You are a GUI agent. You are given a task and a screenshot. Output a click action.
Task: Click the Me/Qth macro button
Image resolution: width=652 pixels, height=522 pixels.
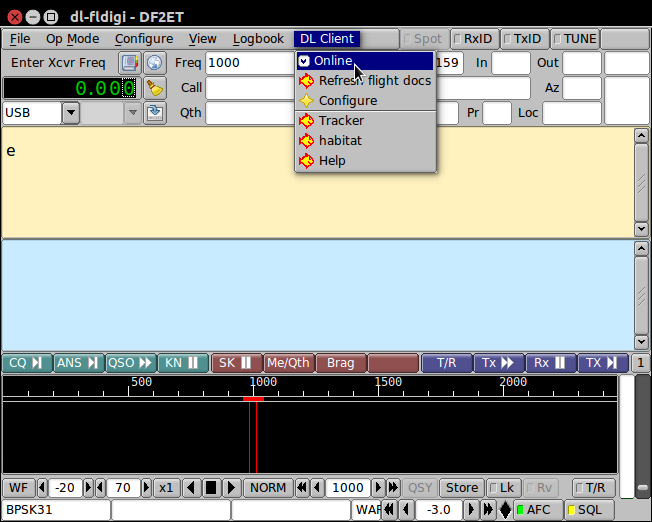pyautogui.click(x=289, y=363)
